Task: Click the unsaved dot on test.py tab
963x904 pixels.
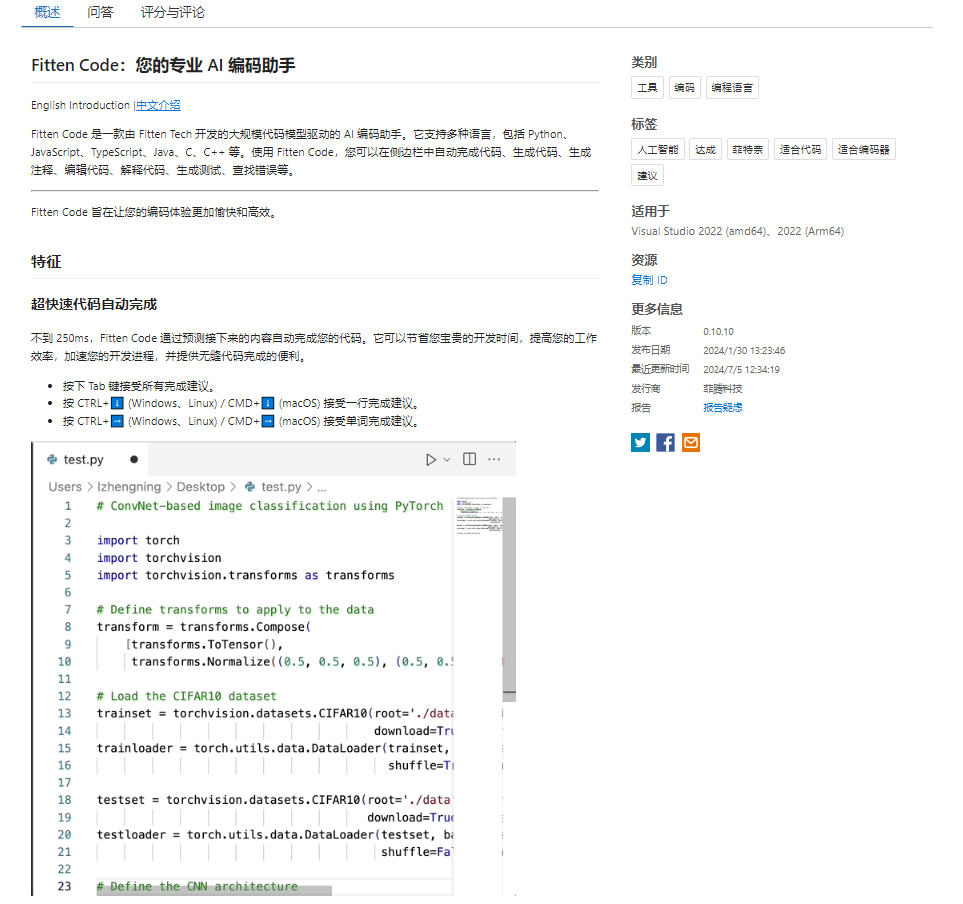Action: pyautogui.click(x=134, y=459)
